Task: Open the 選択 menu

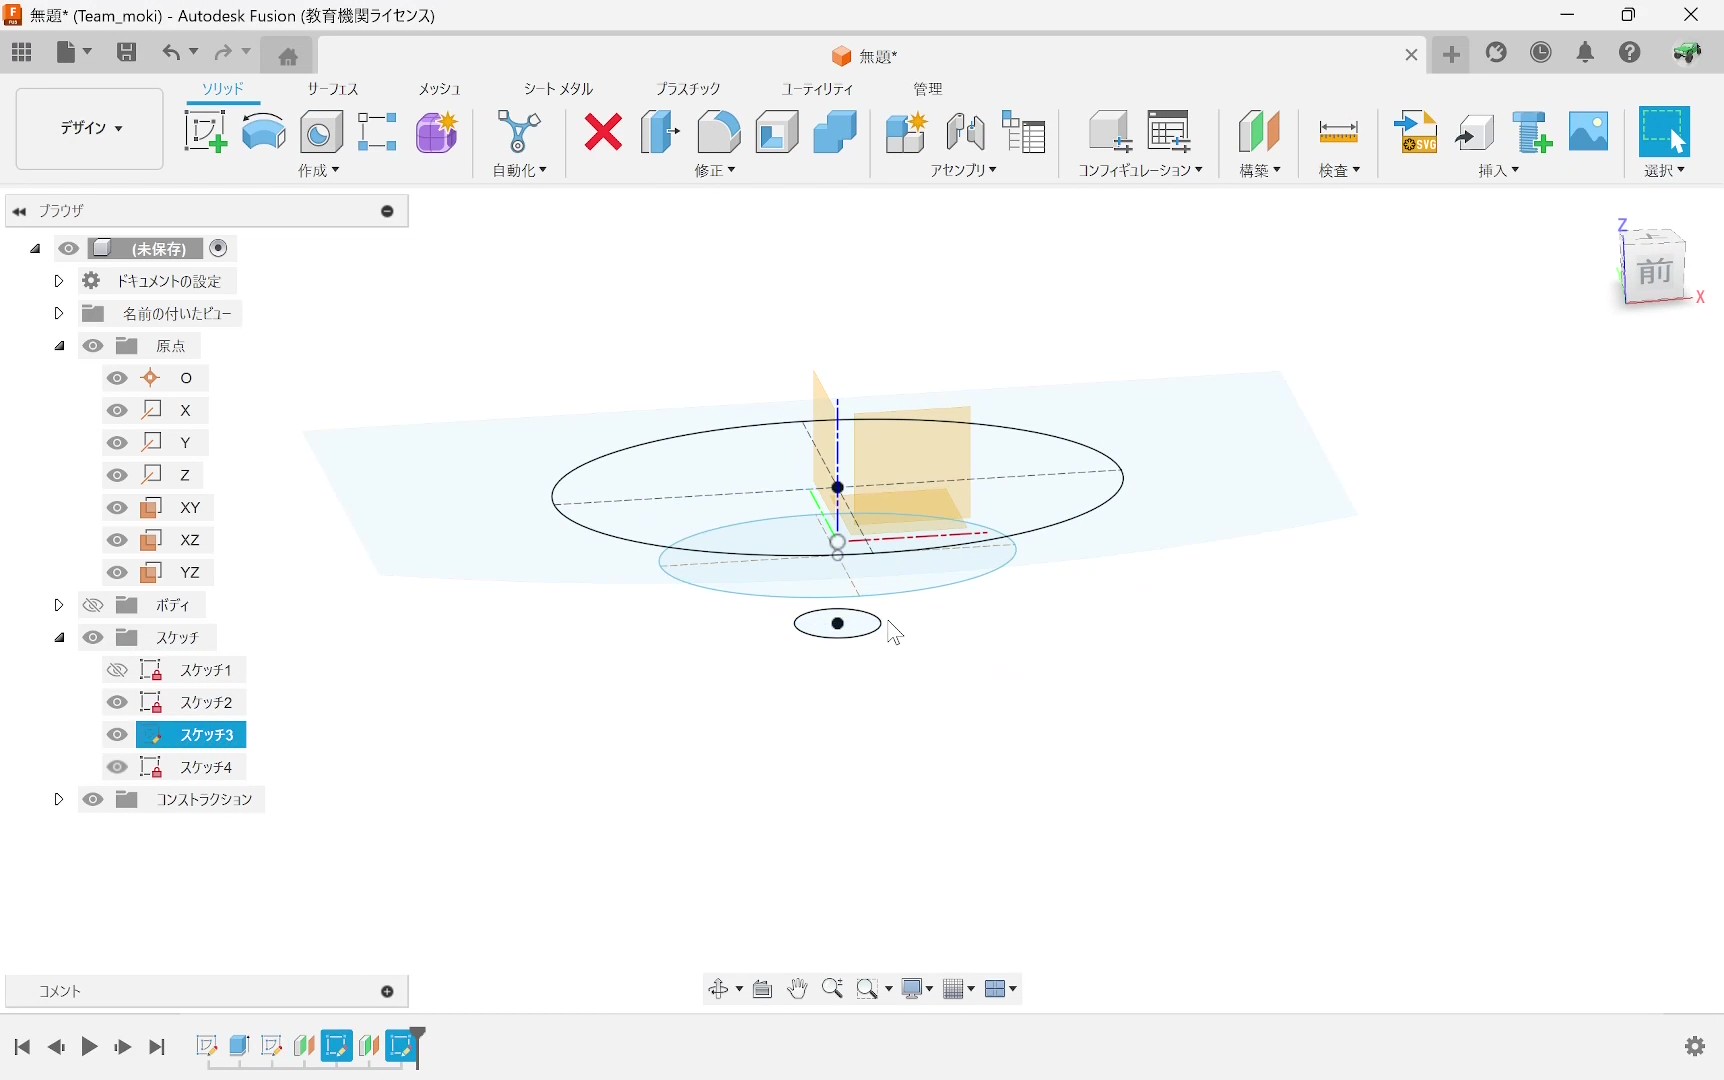Action: 1665,171
